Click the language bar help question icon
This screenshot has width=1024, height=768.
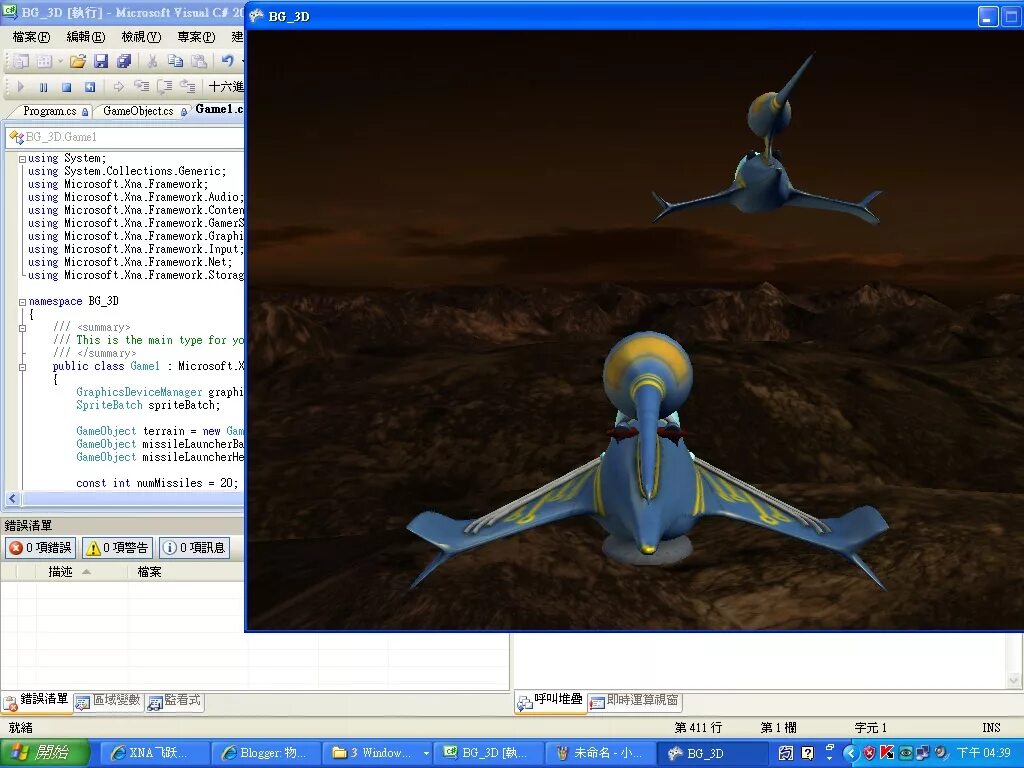(x=808, y=754)
